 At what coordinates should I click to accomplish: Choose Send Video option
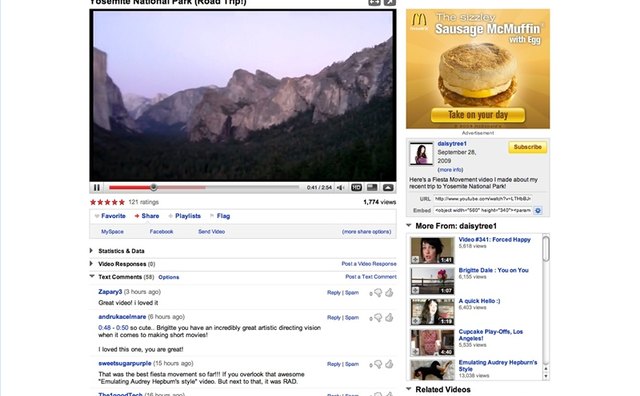pyautogui.click(x=211, y=231)
